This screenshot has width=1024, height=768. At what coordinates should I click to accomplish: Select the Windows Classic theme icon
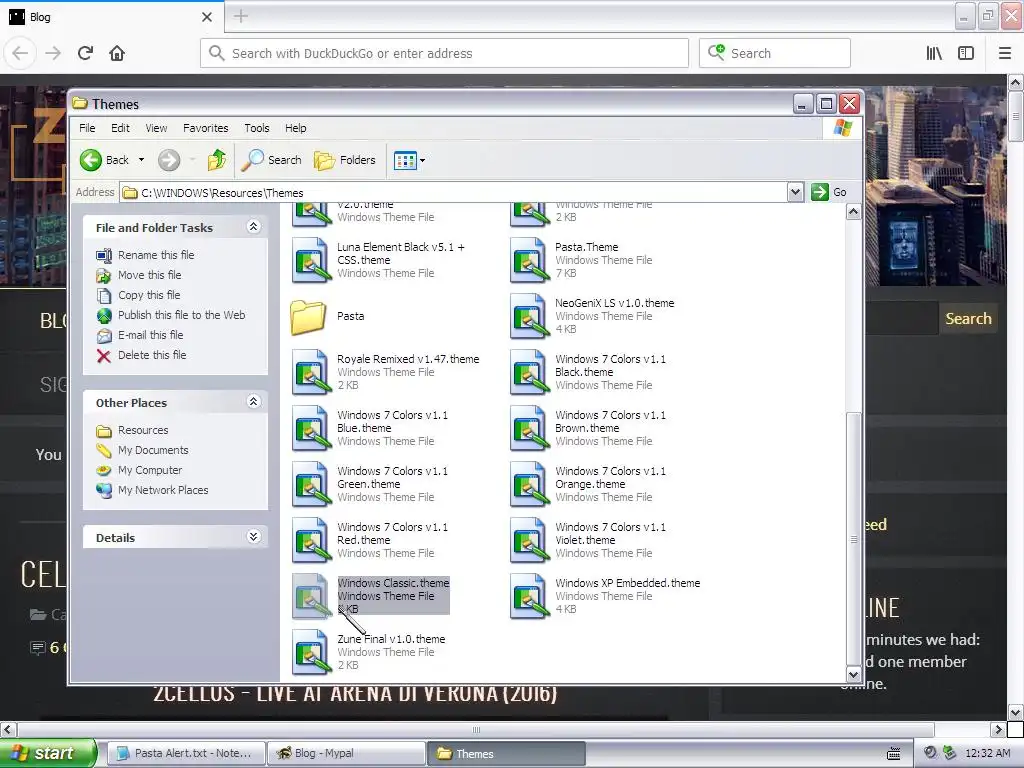[x=311, y=596]
